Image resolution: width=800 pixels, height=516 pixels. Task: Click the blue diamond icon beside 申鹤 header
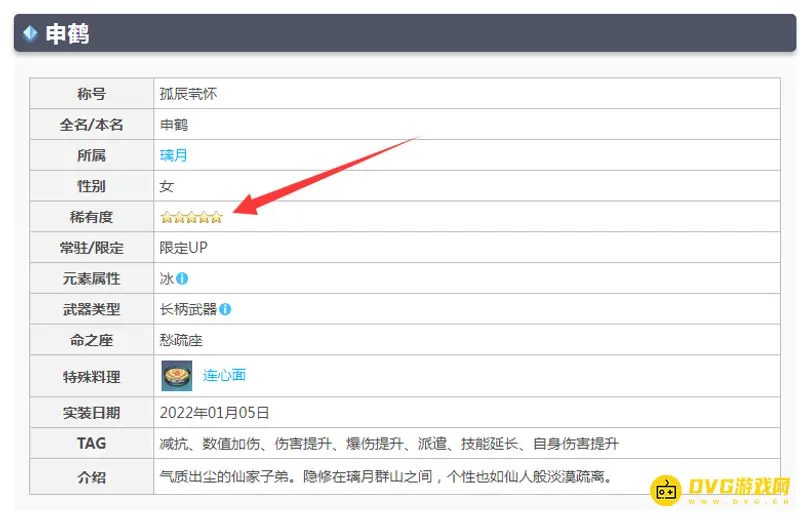point(30,34)
